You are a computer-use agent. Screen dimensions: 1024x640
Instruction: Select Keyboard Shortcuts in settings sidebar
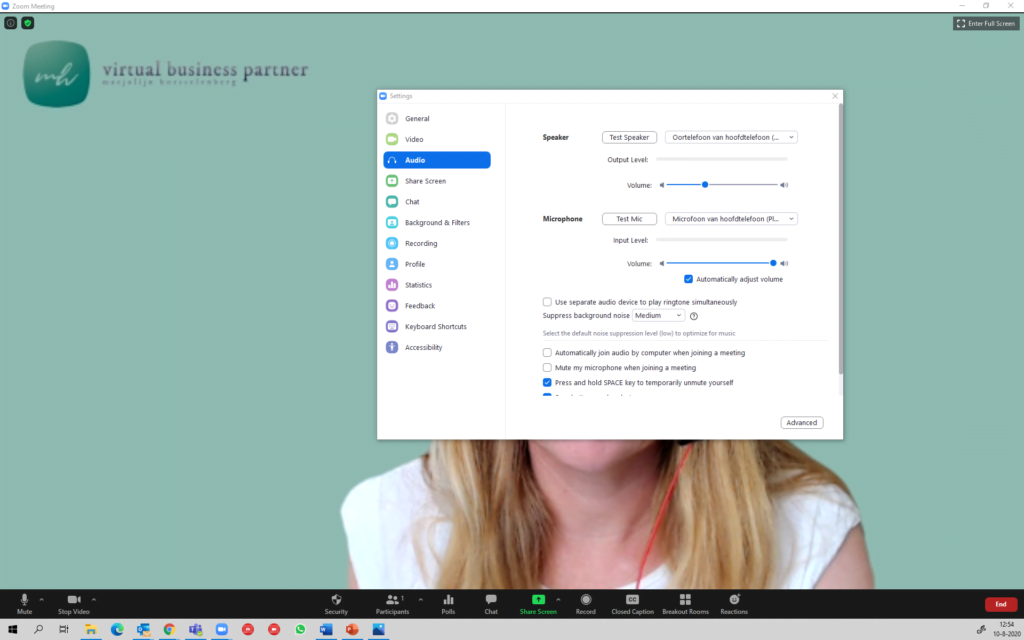pyautogui.click(x=435, y=327)
